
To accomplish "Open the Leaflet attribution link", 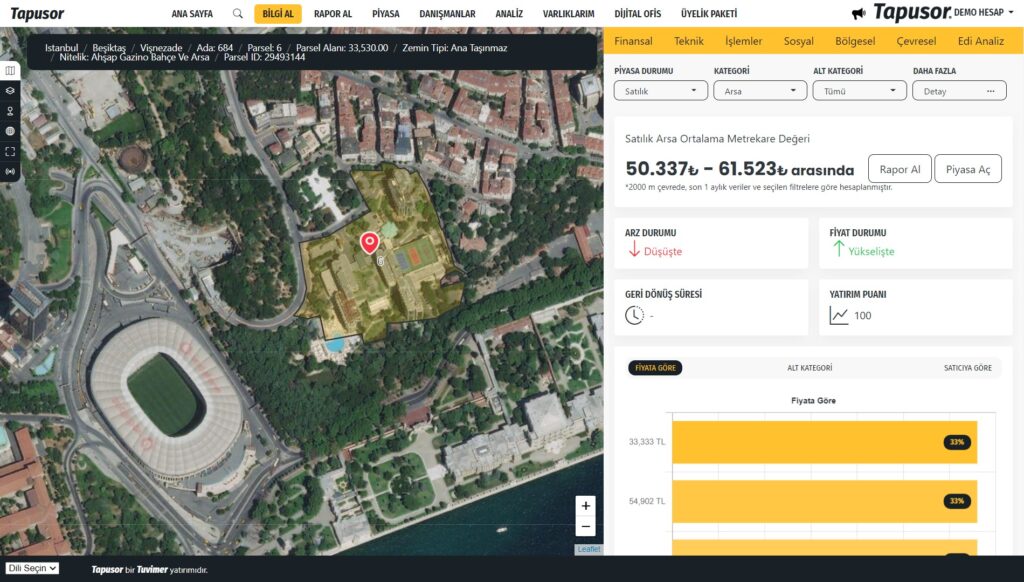I will 588,549.
